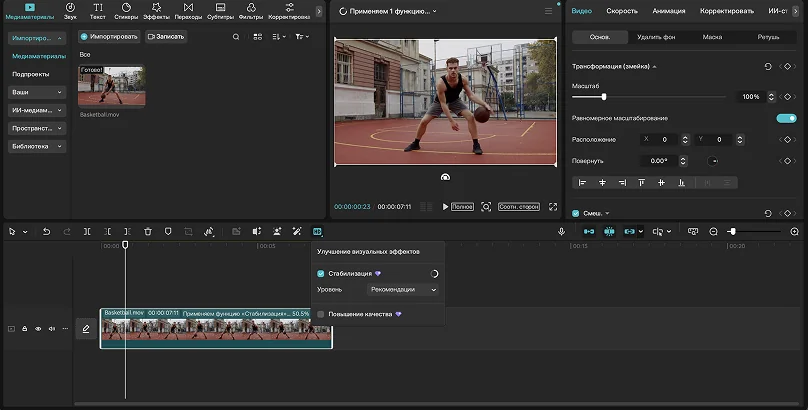Viewport: 808px width, 410px height.
Task: Click the Импортировать button
Action: [x=109, y=37]
